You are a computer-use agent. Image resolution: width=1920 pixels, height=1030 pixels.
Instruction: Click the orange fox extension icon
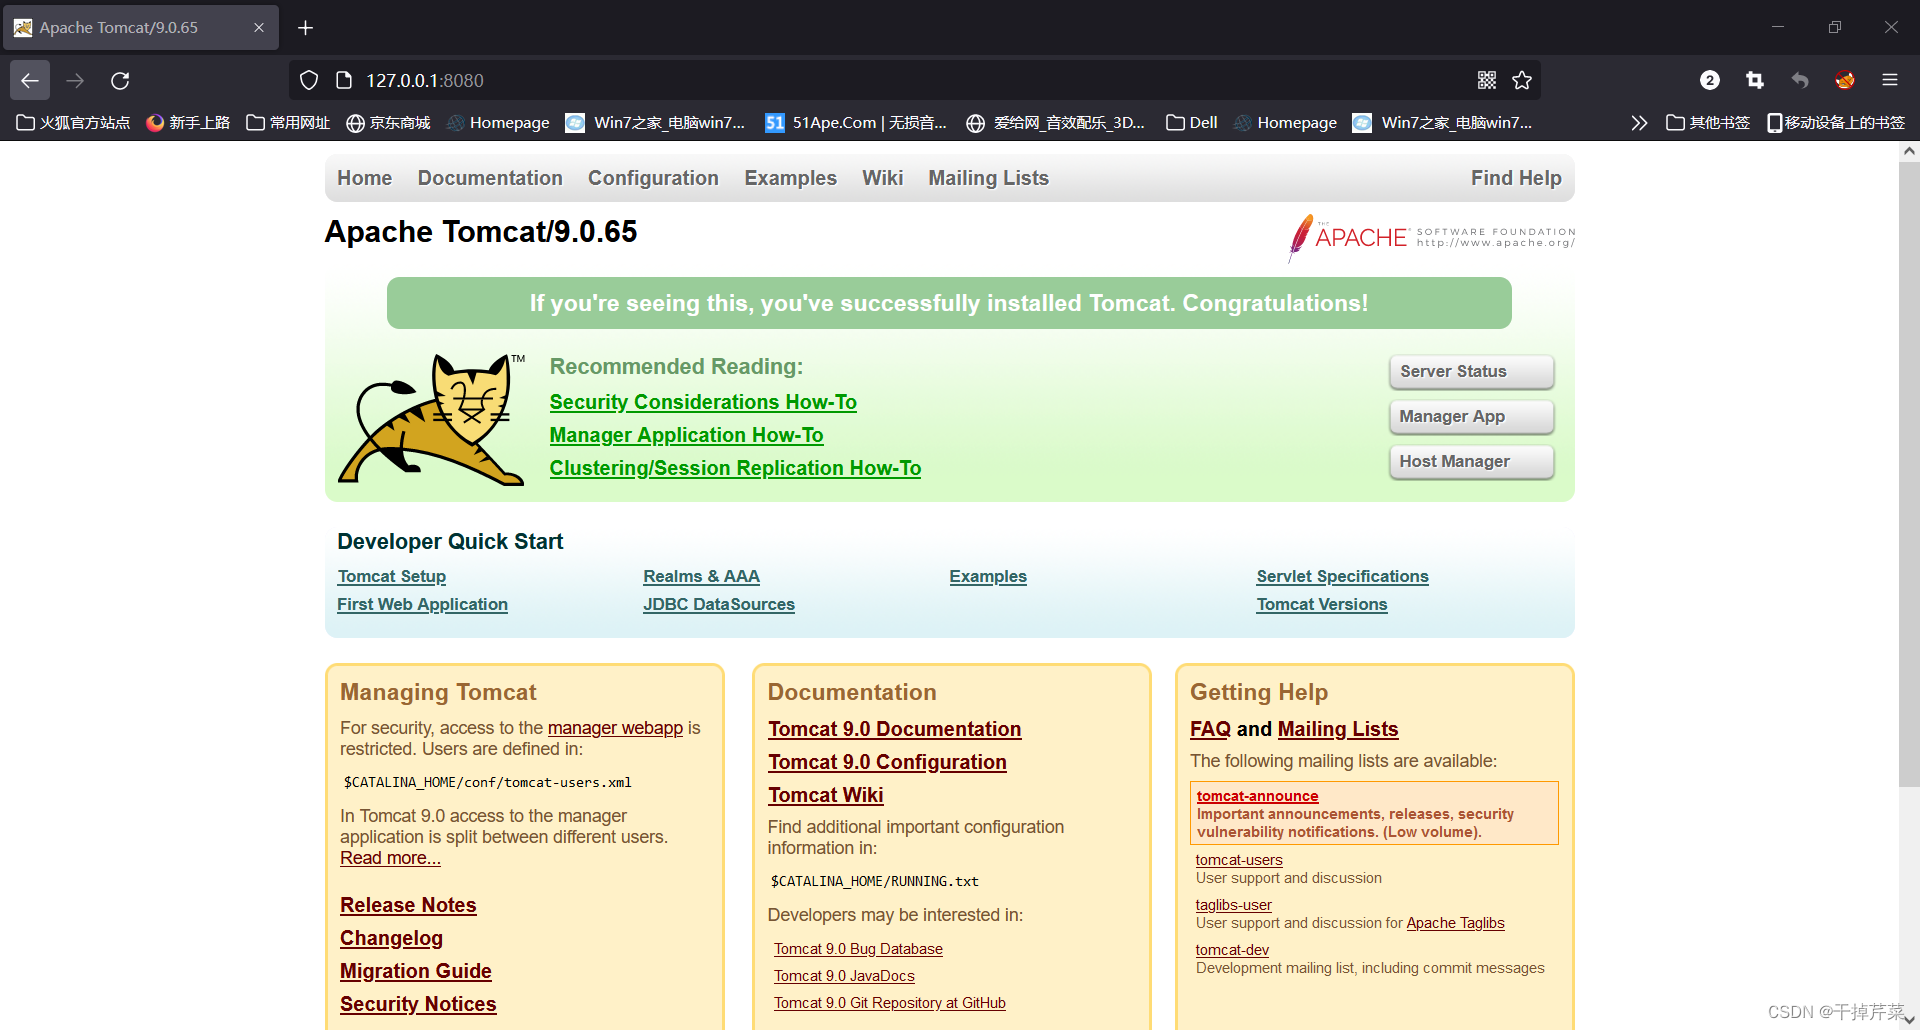click(1845, 80)
